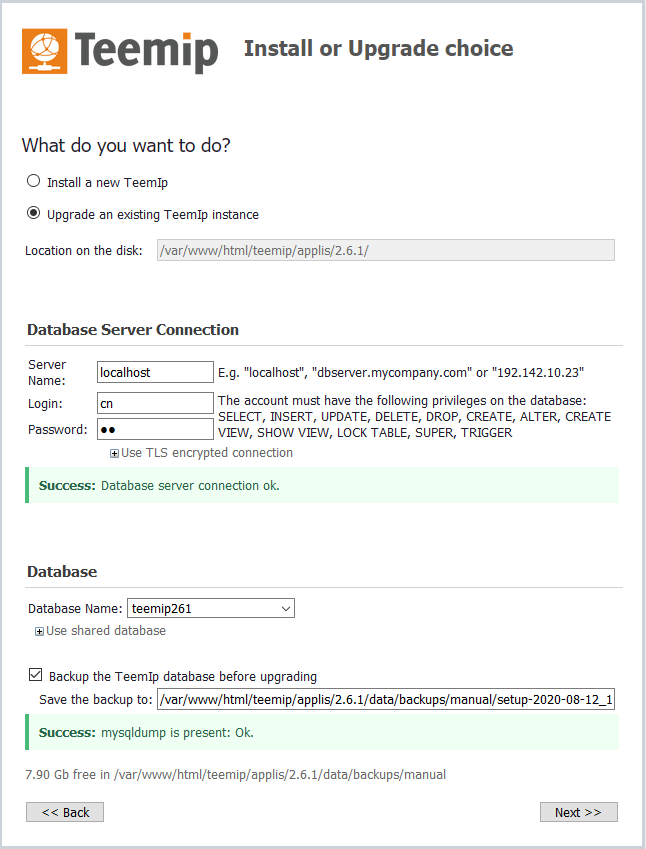
Task: Click the orange TeemIp globe logo icon
Action: click(45, 51)
